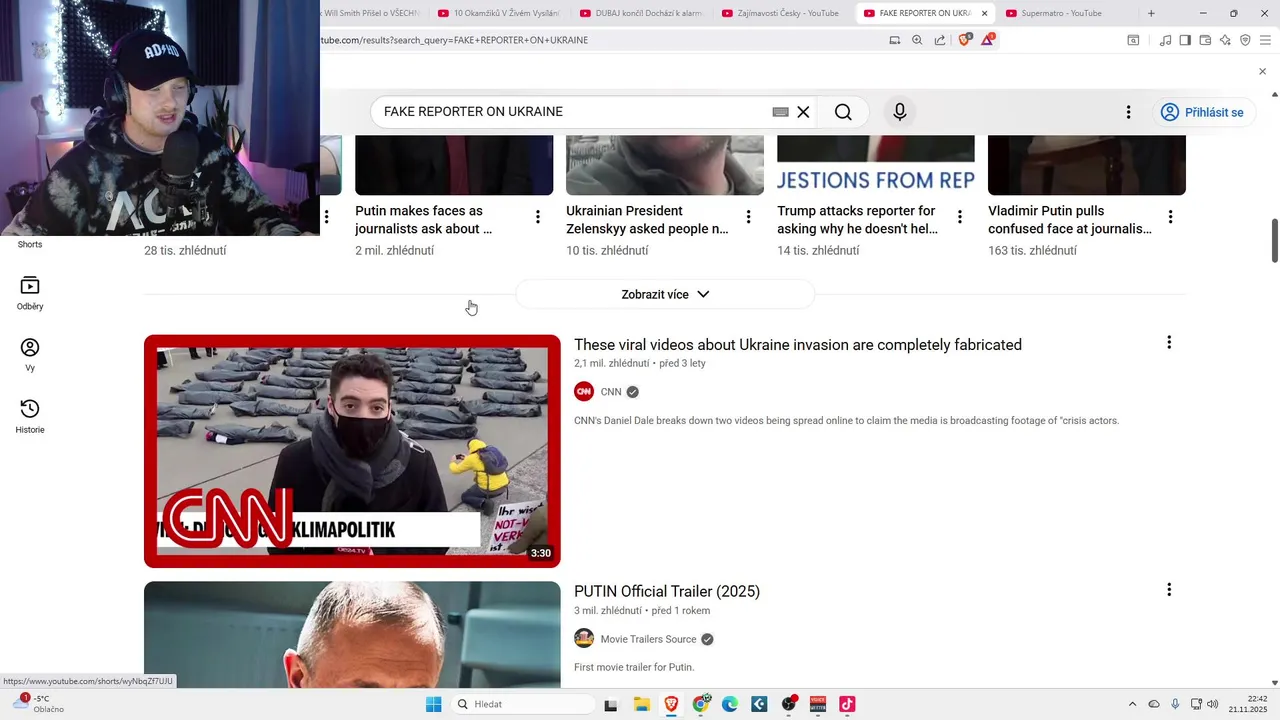This screenshot has height=720, width=1280.
Task: Click the taskbar Hledat search box
Action: [x=522, y=704]
